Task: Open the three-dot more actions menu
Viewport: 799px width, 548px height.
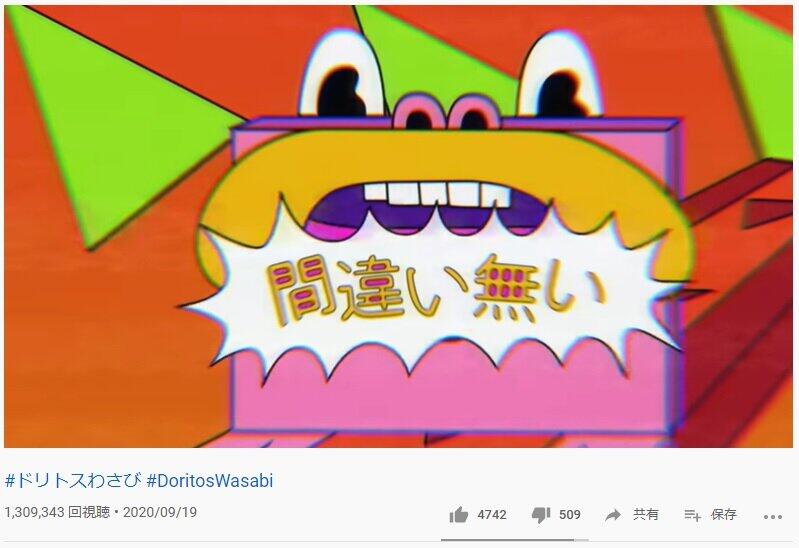Action: pyautogui.click(x=773, y=517)
